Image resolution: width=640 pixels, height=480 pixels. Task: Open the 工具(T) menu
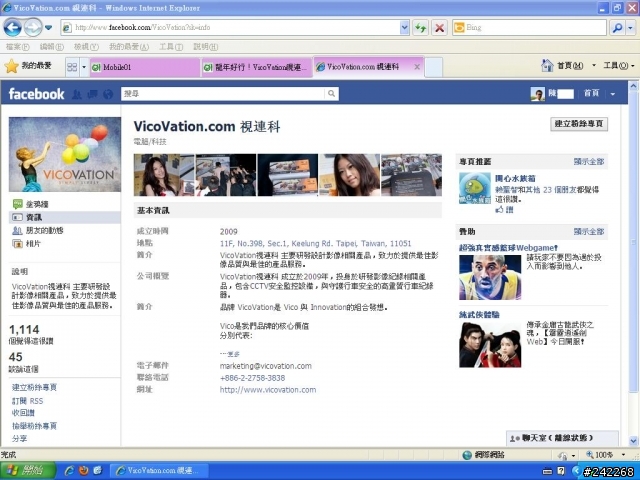171,47
